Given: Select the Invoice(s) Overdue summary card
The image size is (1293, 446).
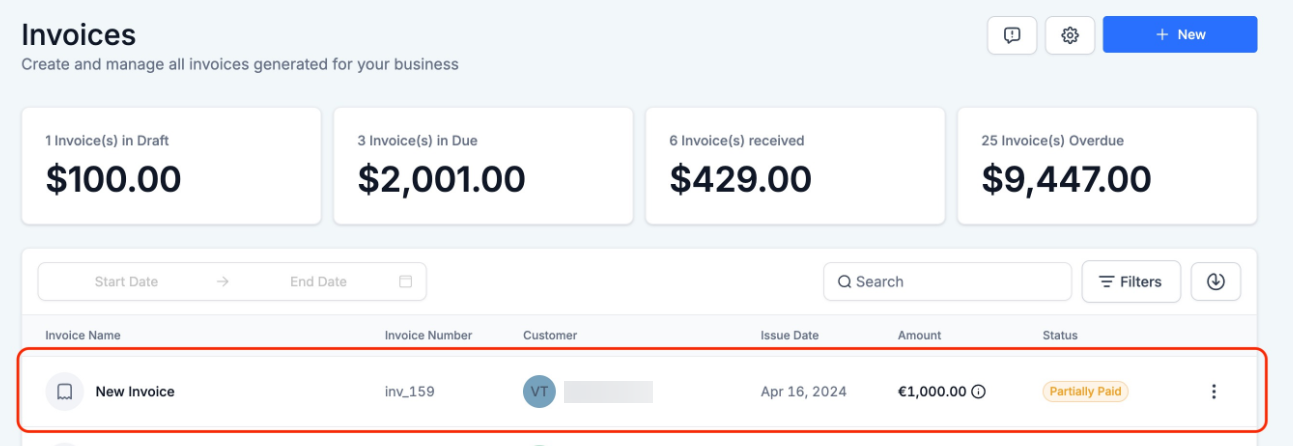Looking at the screenshot, I should tap(1107, 166).
